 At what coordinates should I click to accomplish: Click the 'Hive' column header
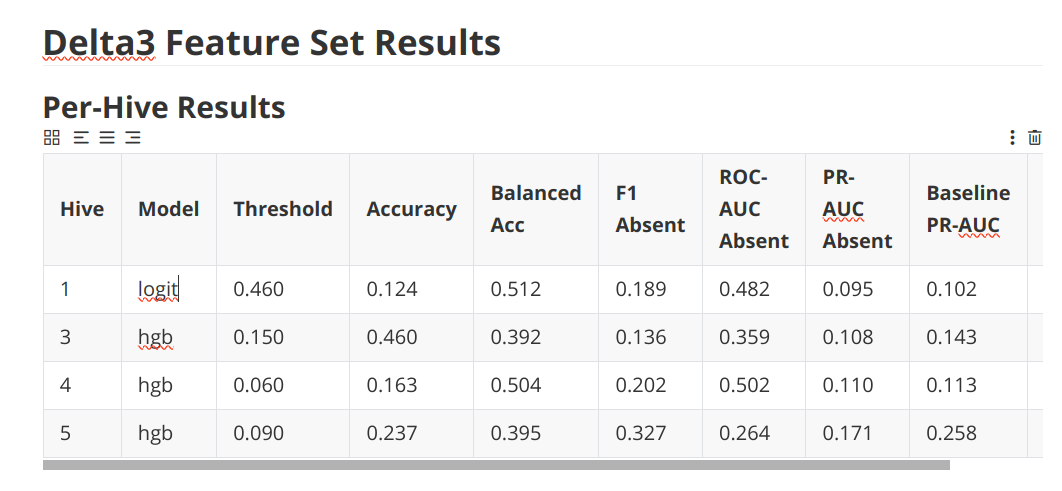click(x=82, y=209)
